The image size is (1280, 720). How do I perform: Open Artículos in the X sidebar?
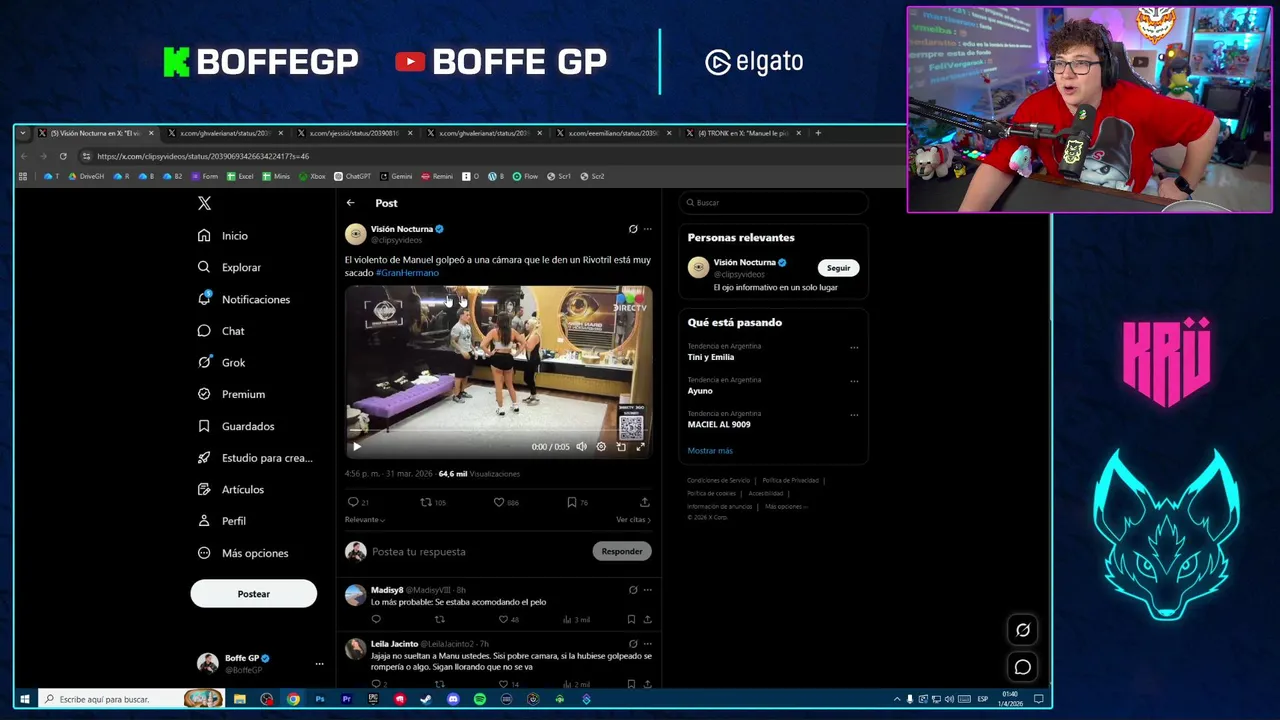(x=231, y=489)
